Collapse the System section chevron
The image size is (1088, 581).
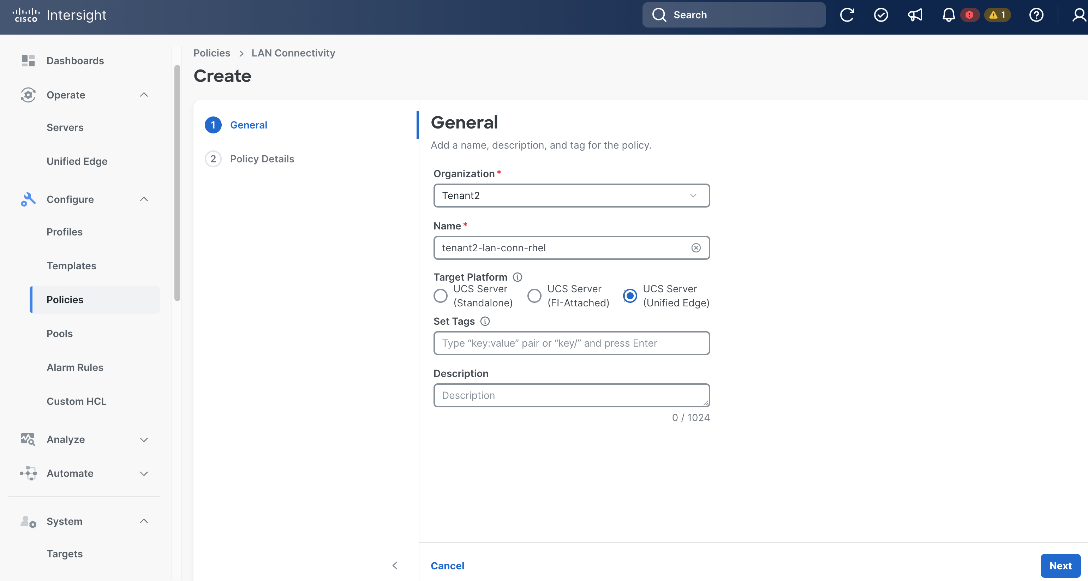click(144, 521)
